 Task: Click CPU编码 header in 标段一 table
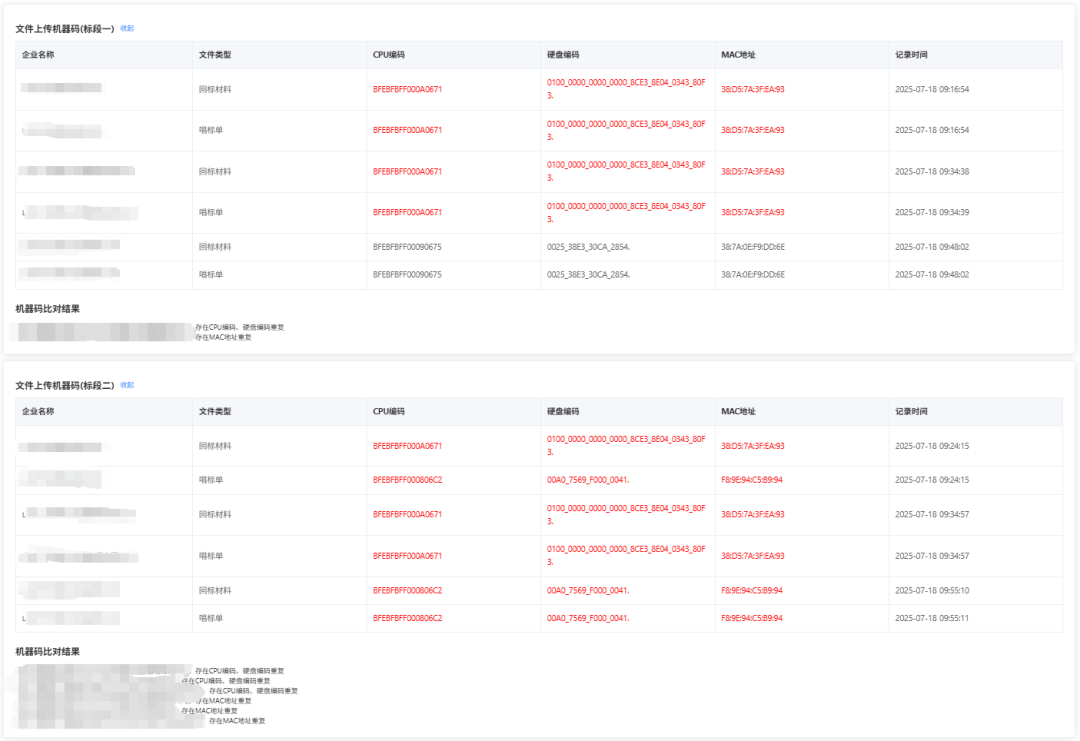(x=388, y=55)
